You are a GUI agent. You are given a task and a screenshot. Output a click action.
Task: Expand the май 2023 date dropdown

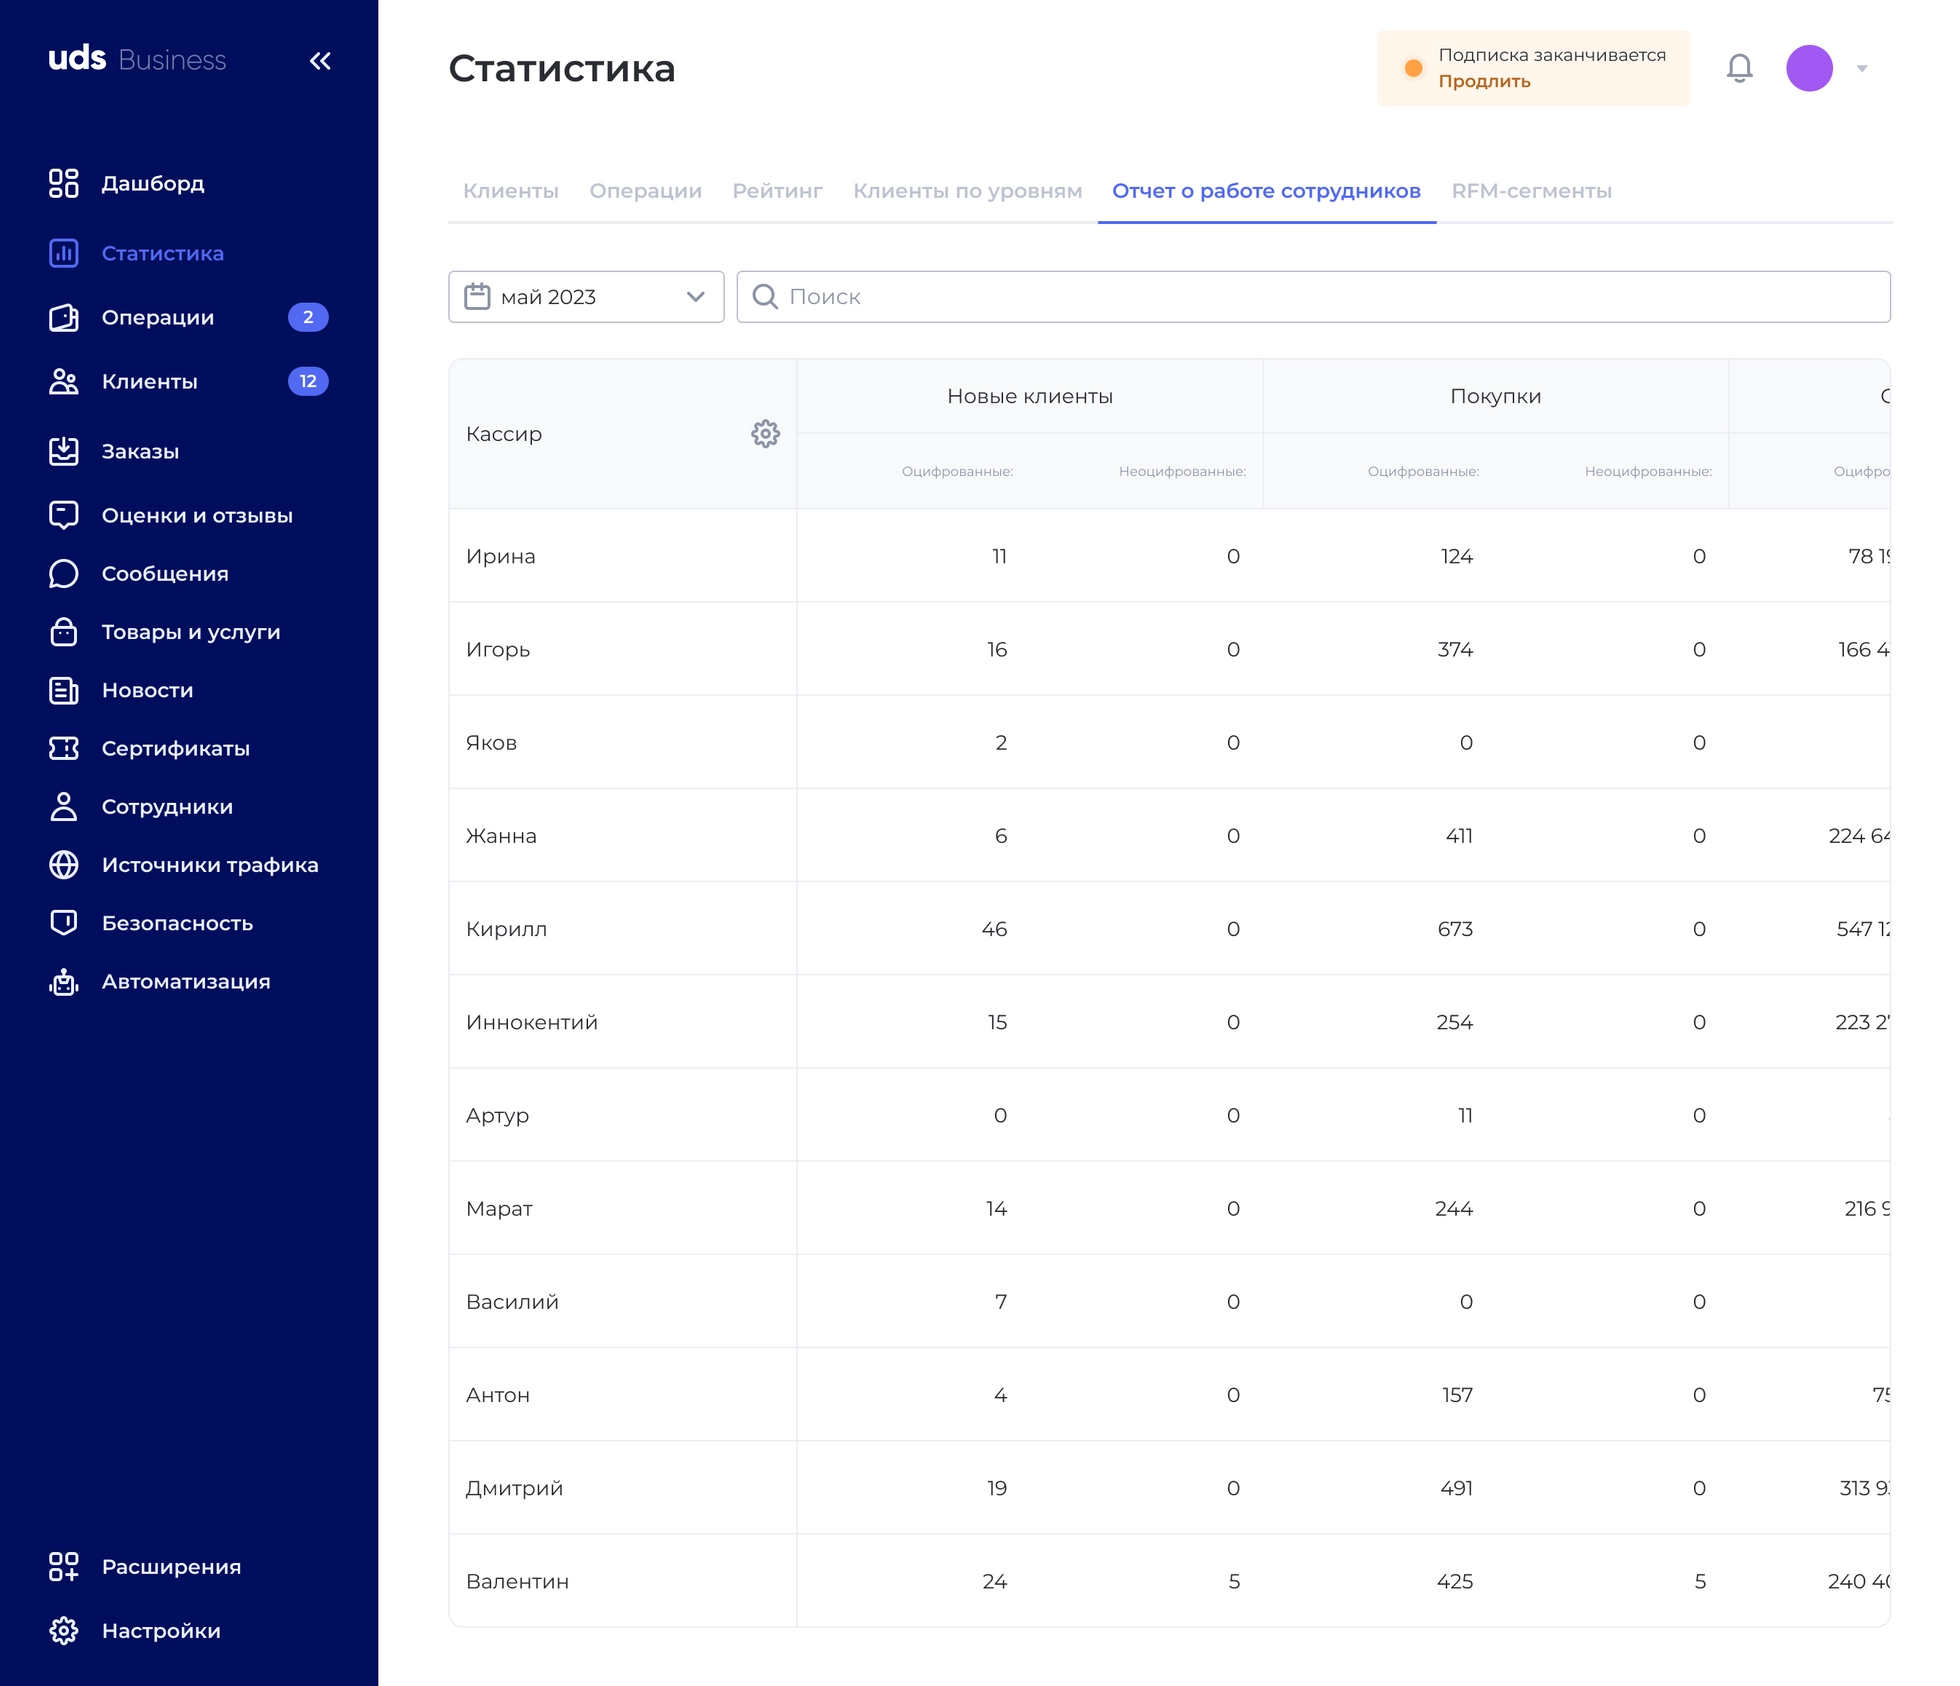tap(586, 297)
